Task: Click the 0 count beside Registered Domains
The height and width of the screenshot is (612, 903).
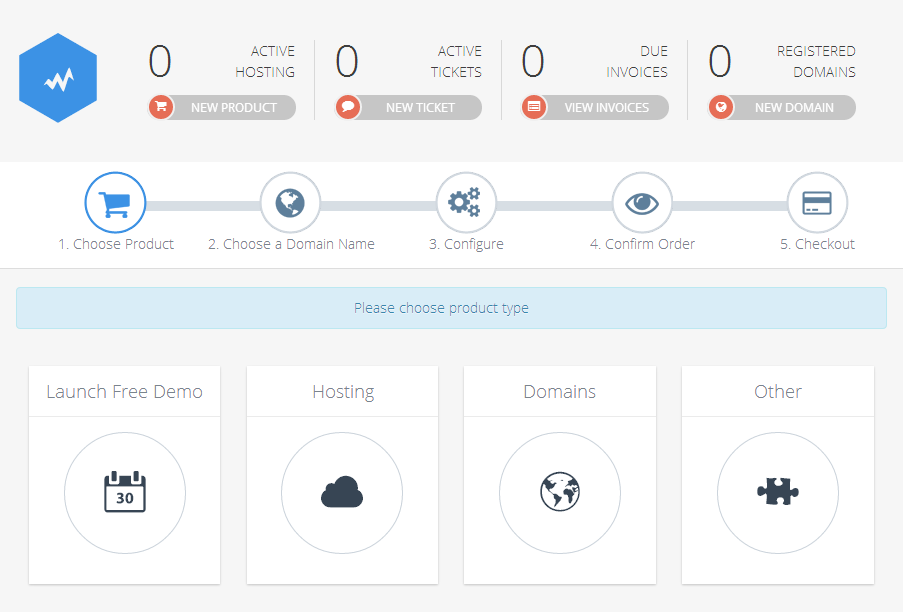Action: pyautogui.click(x=720, y=61)
